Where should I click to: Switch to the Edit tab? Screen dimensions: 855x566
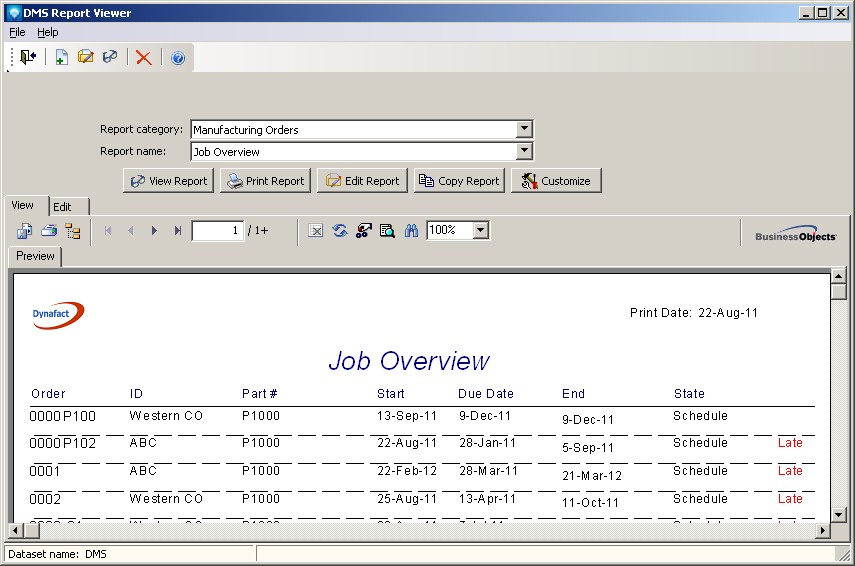pyautogui.click(x=62, y=206)
